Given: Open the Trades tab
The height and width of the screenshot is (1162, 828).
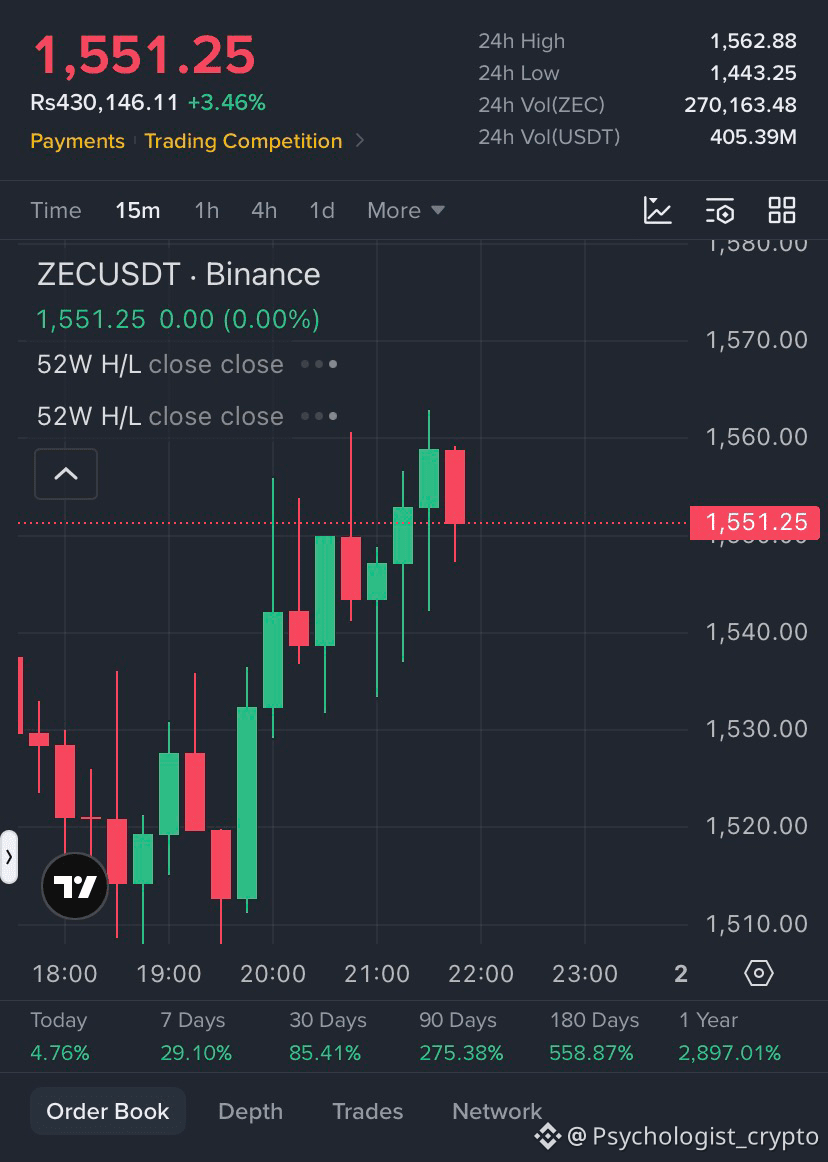Looking at the screenshot, I should click(x=368, y=1111).
